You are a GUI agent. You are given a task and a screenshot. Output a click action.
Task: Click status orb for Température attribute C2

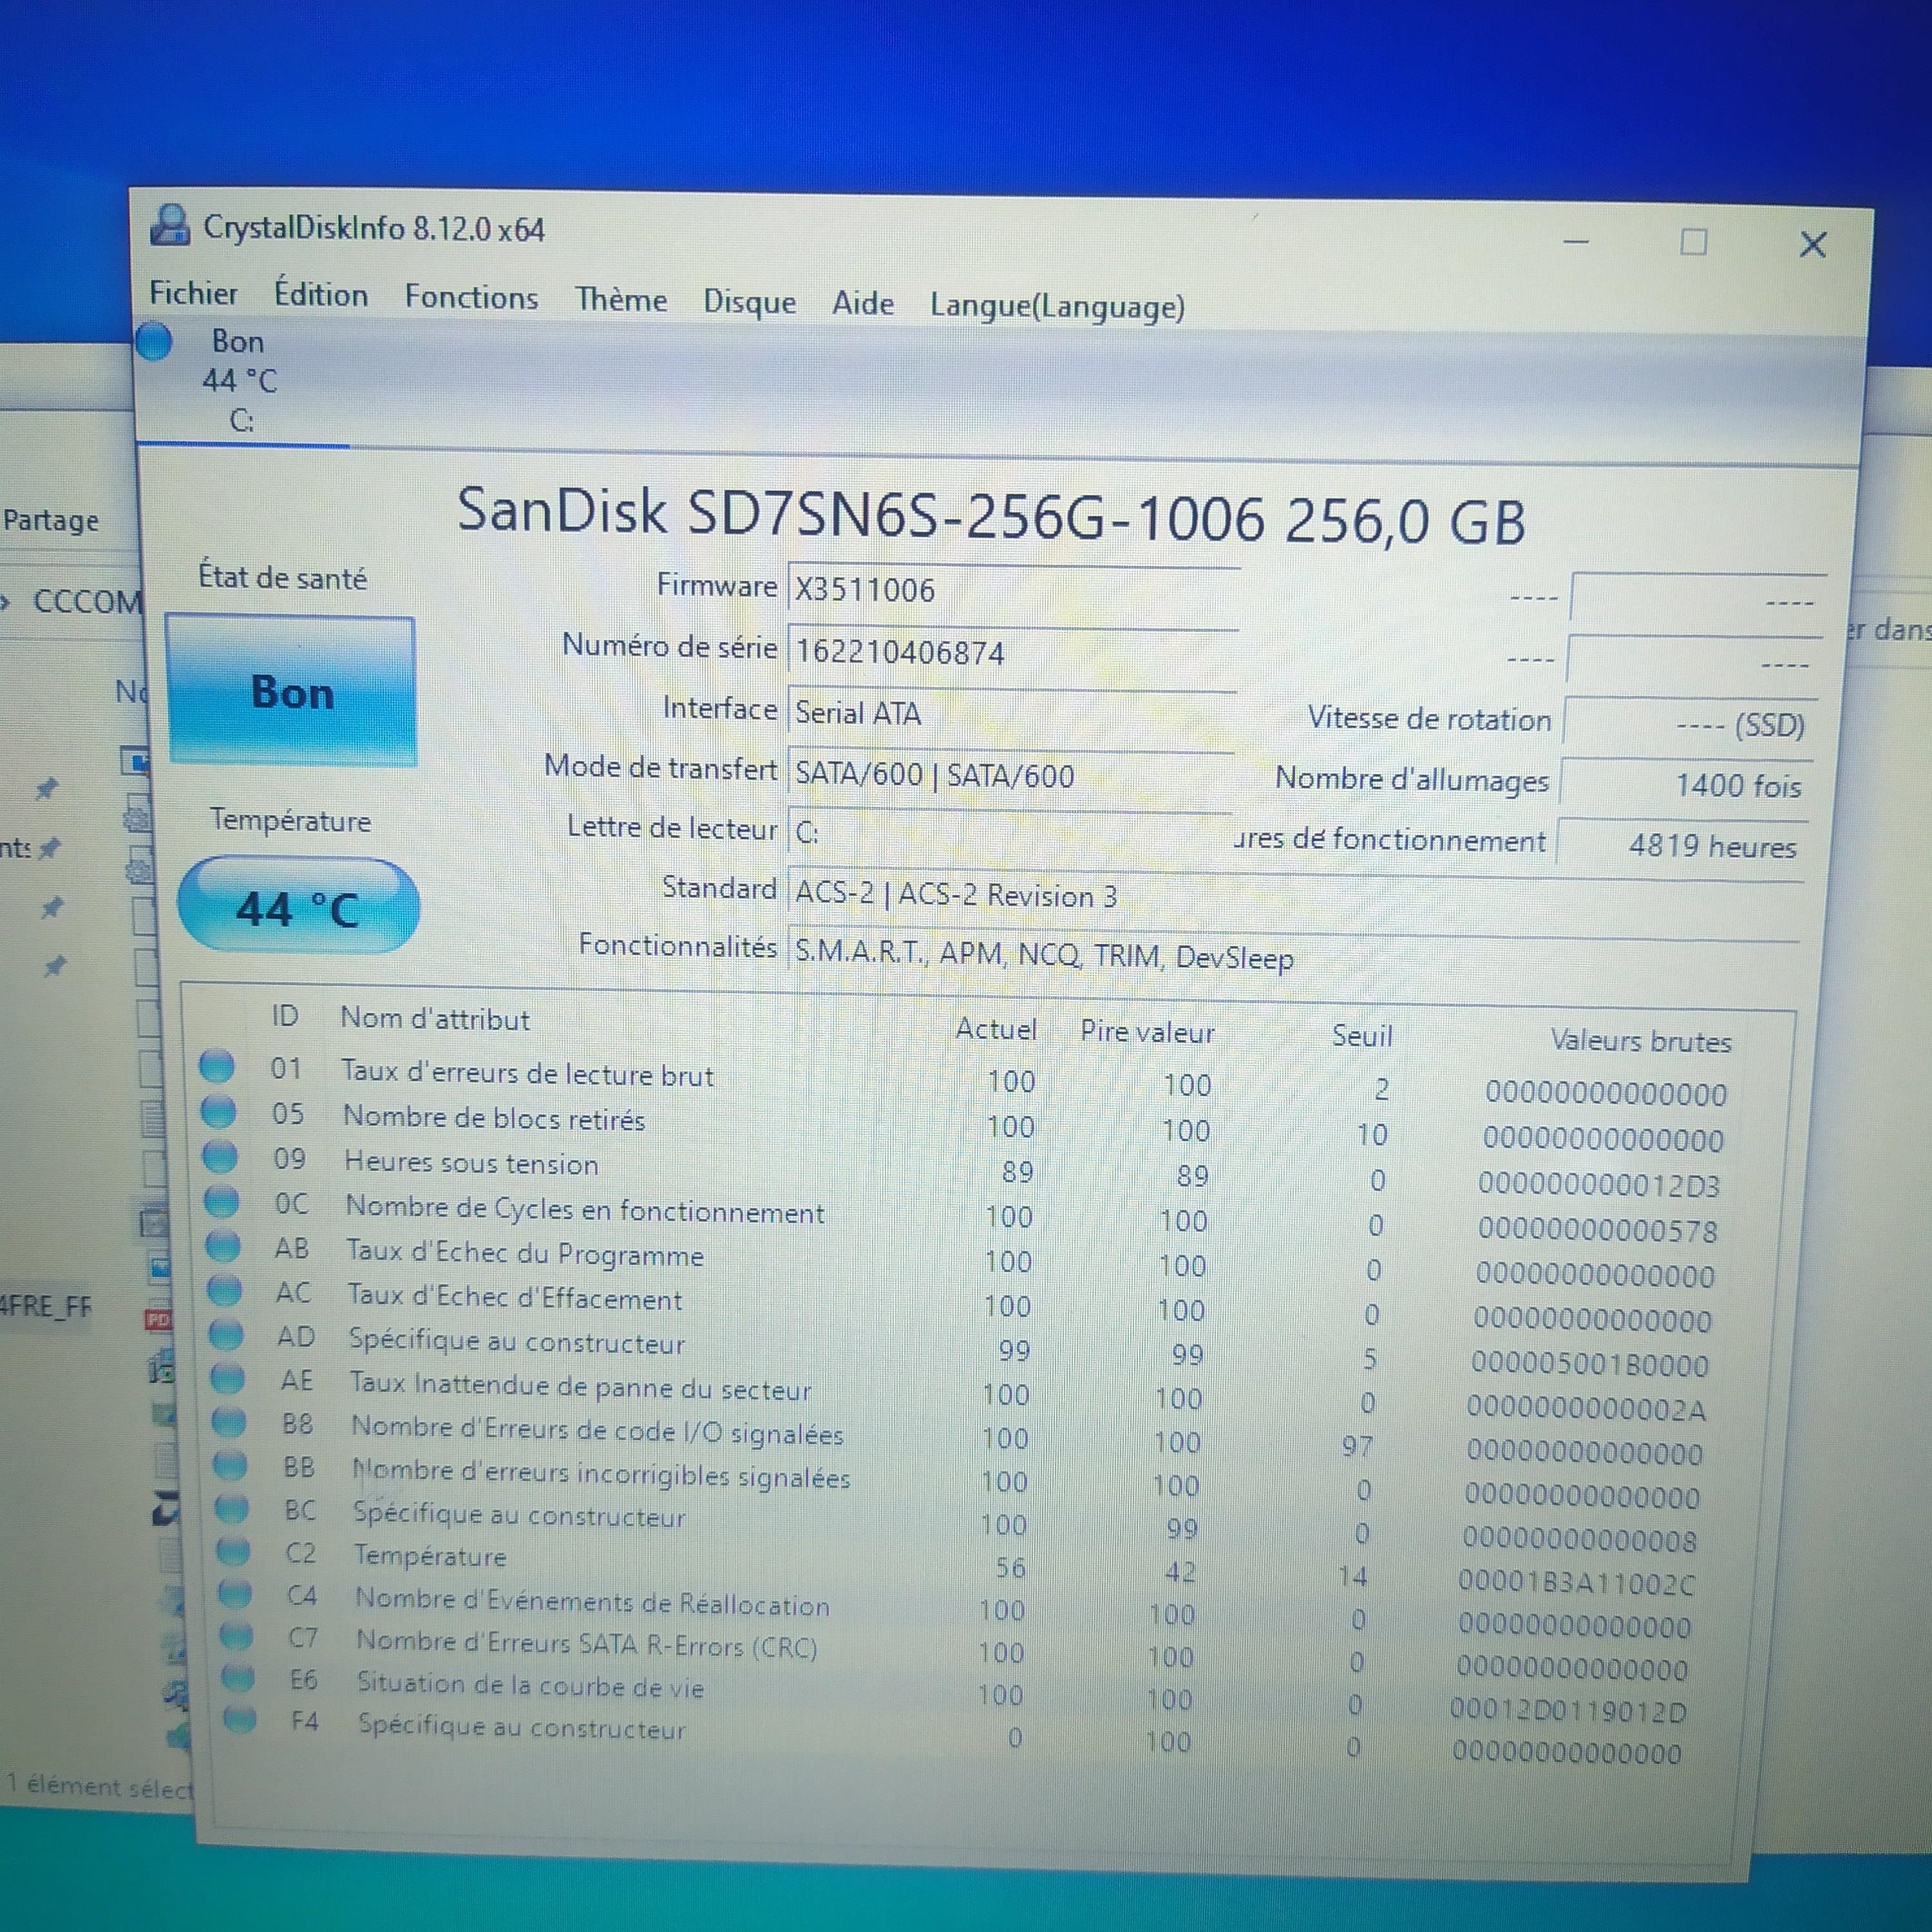[x=232, y=1551]
